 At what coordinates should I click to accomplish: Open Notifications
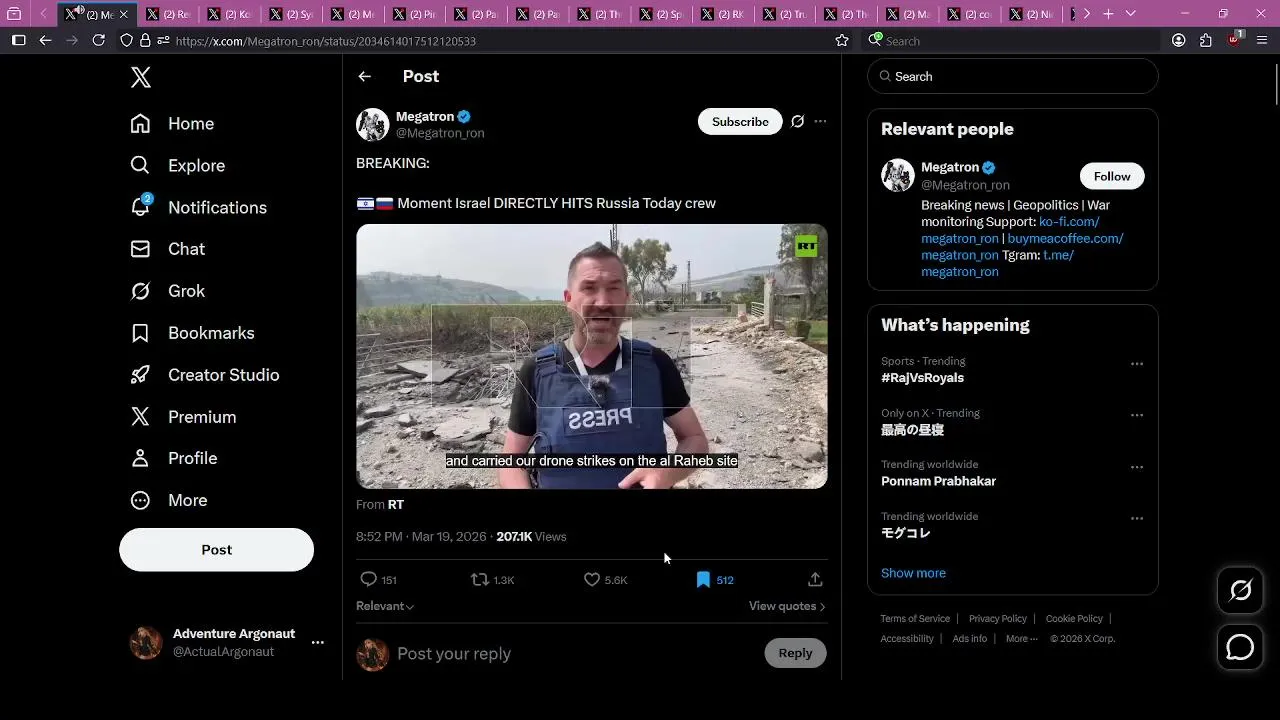click(x=199, y=208)
